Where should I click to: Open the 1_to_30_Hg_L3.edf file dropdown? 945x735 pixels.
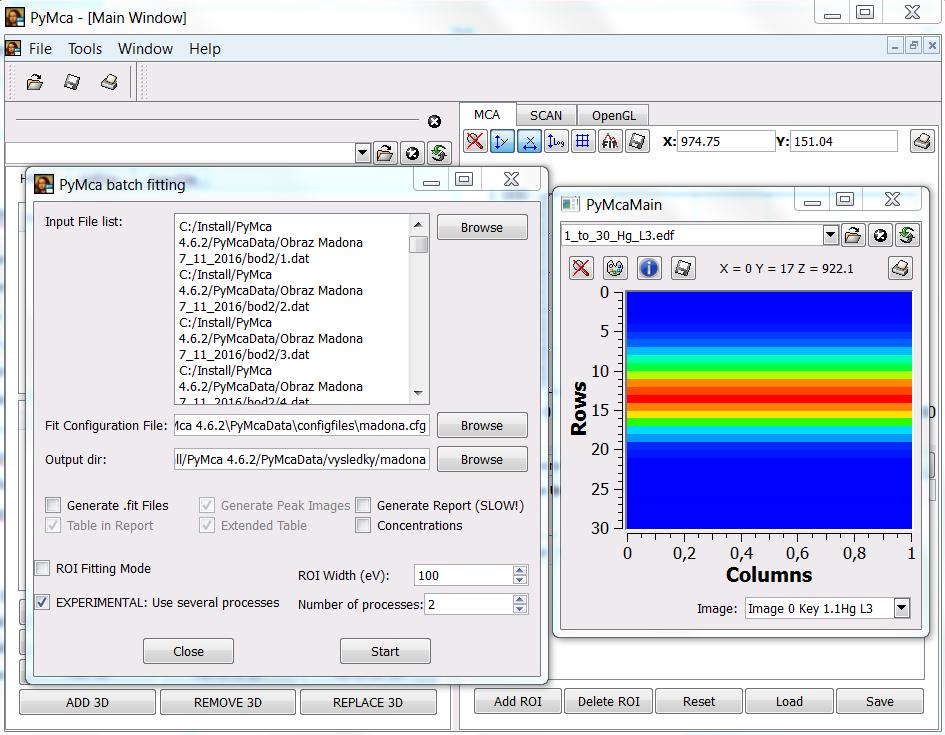click(830, 235)
